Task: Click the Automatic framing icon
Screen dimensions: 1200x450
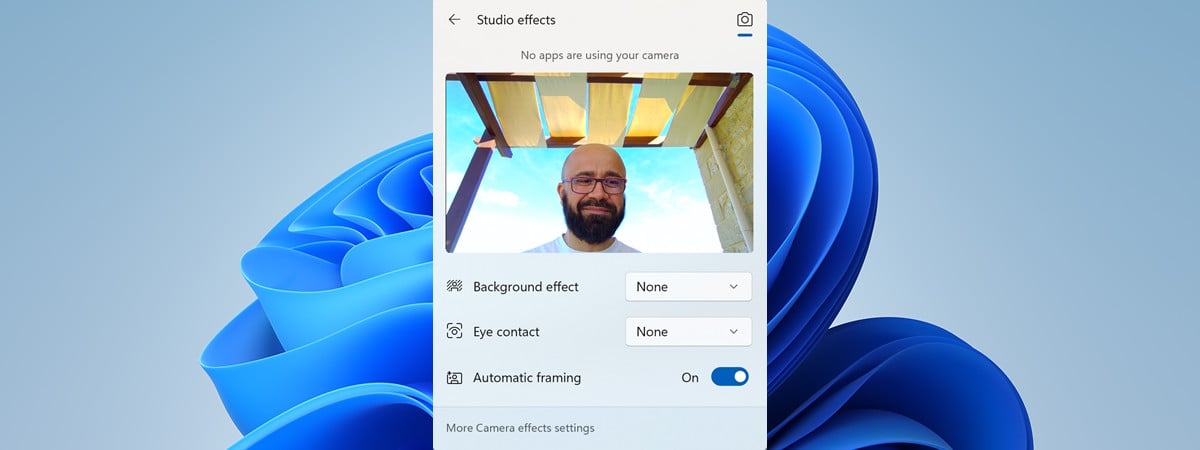Action: click(x=455, y=378)
